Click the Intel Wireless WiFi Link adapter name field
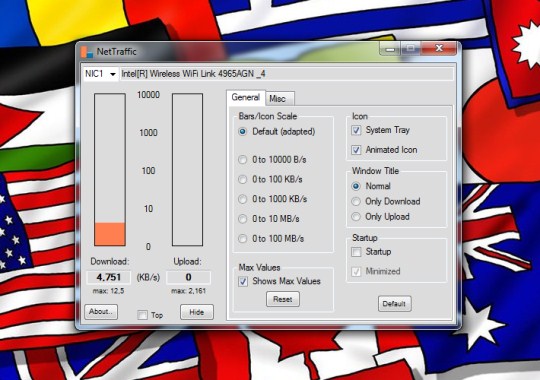The height and width of the screenshot is (380, 540). 286,74
